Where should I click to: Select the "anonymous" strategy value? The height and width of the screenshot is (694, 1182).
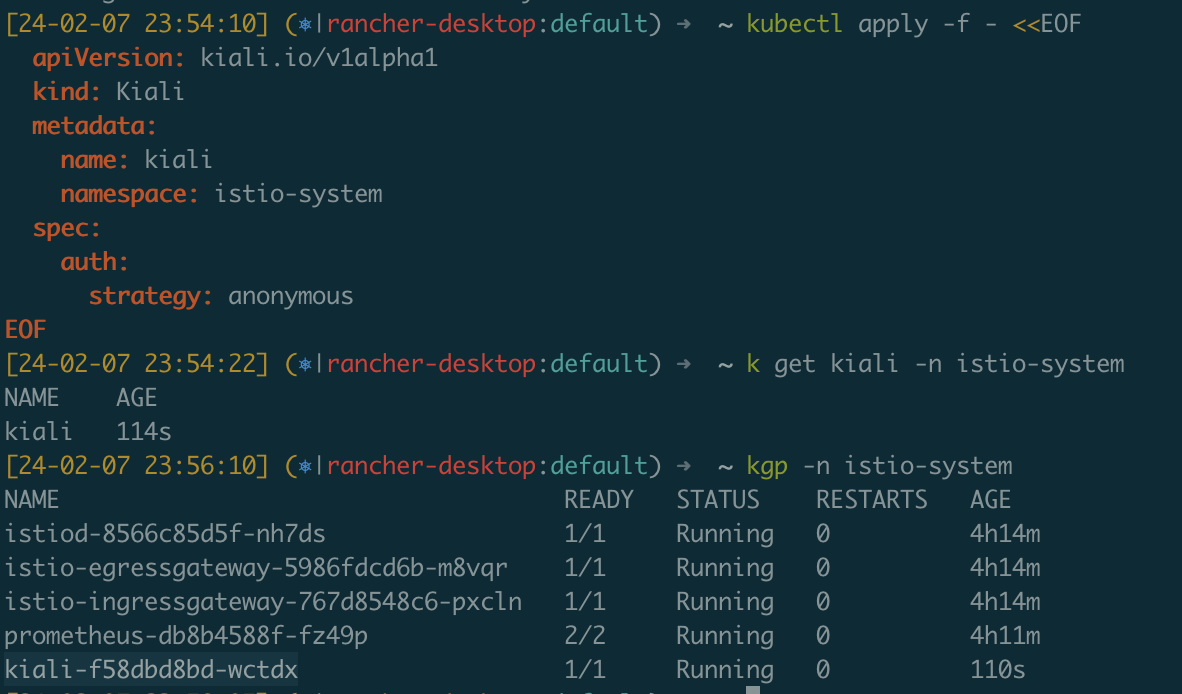click(x=290, y=296)
